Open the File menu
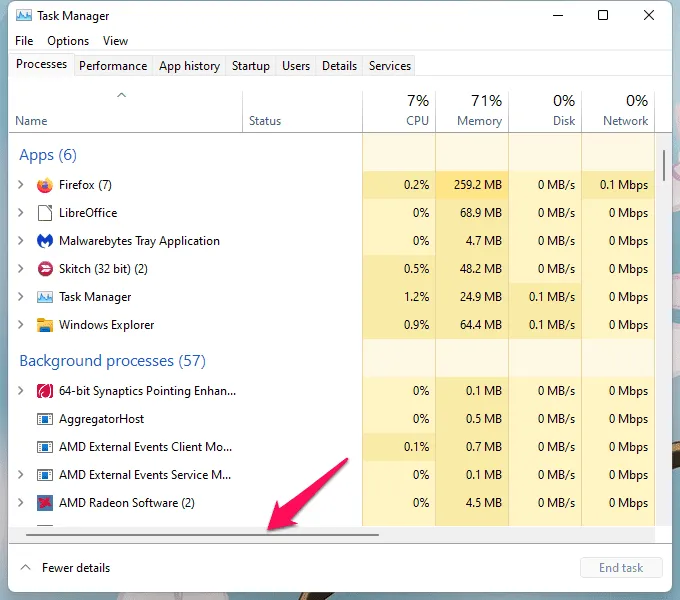 (24, 41)
